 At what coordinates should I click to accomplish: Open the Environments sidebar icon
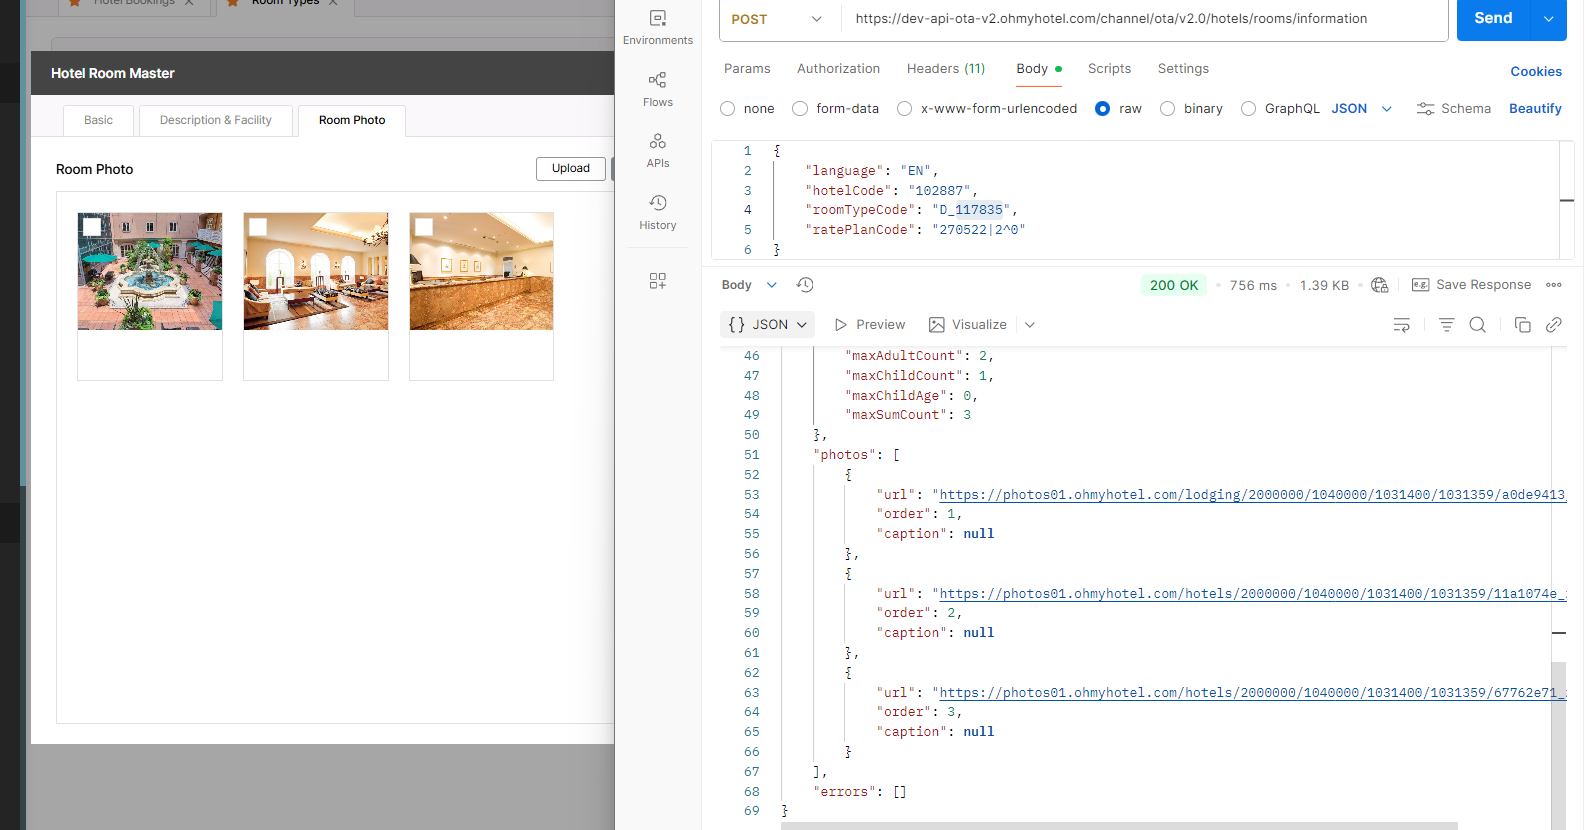click(657, 27)
